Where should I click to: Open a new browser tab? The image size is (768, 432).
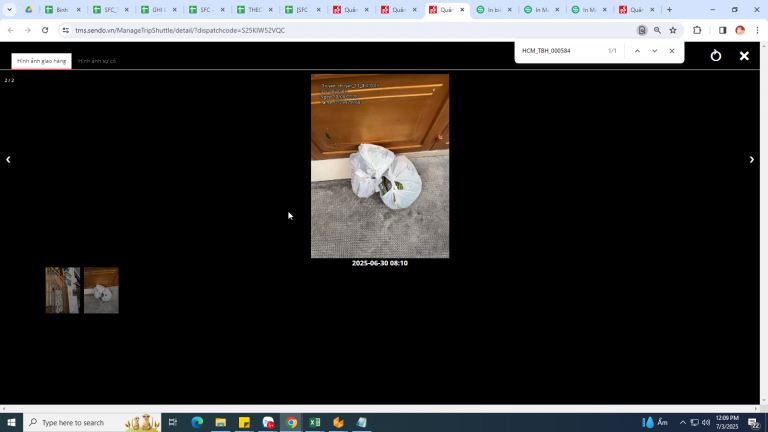tap(670, 10)
